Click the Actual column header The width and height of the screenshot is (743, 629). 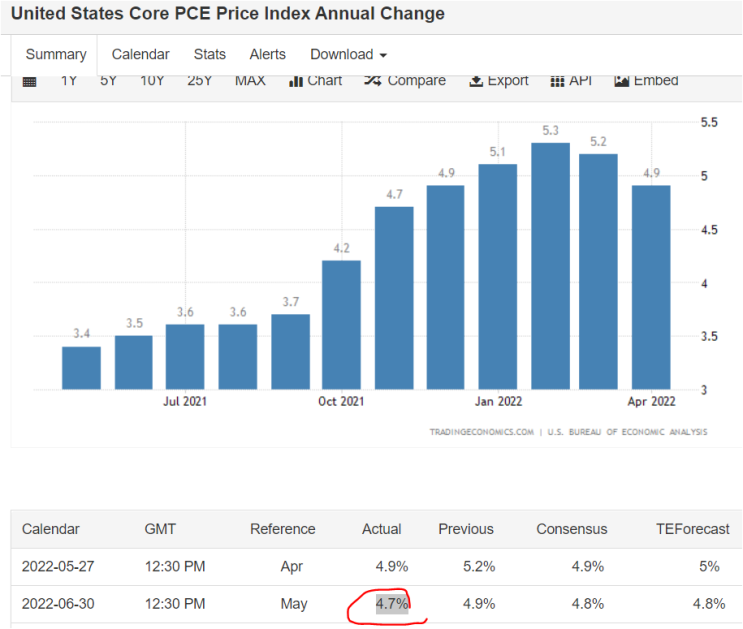(381, 529)
